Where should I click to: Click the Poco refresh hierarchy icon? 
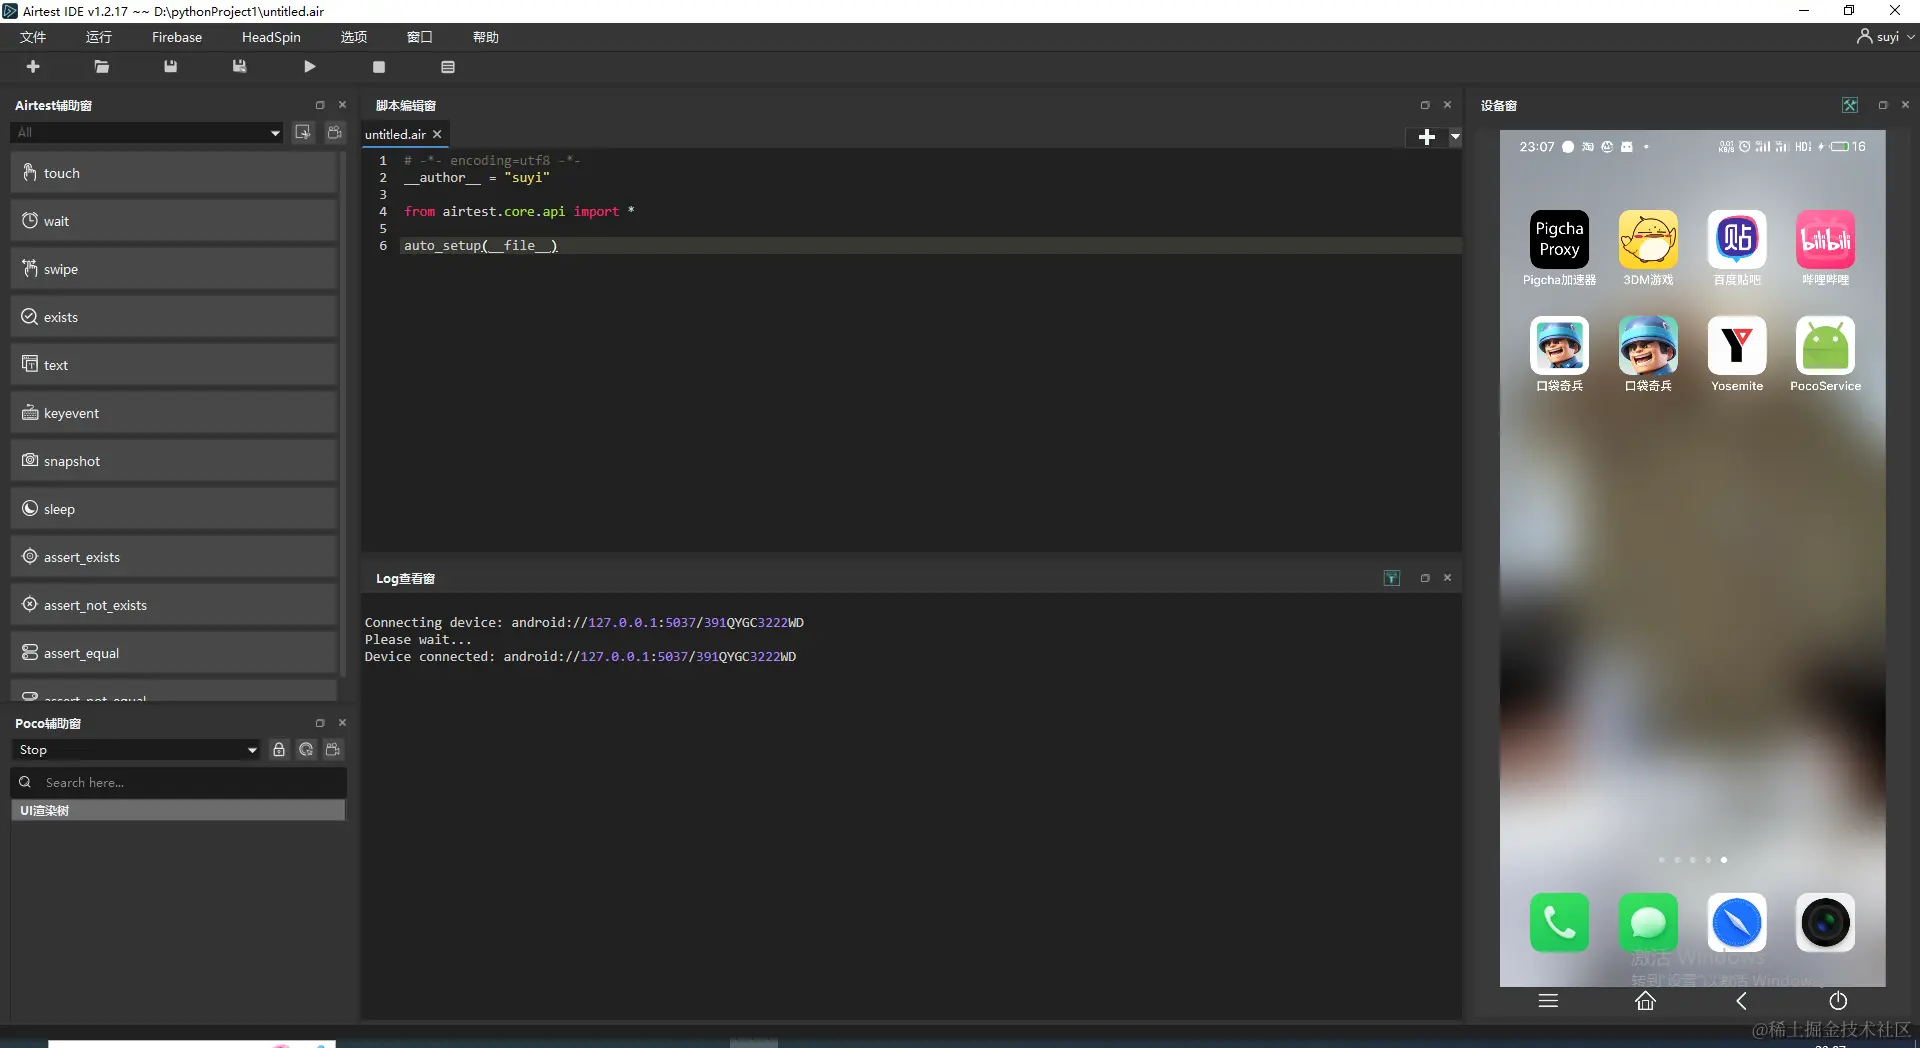pyautogui.click(x=306, y=750)
